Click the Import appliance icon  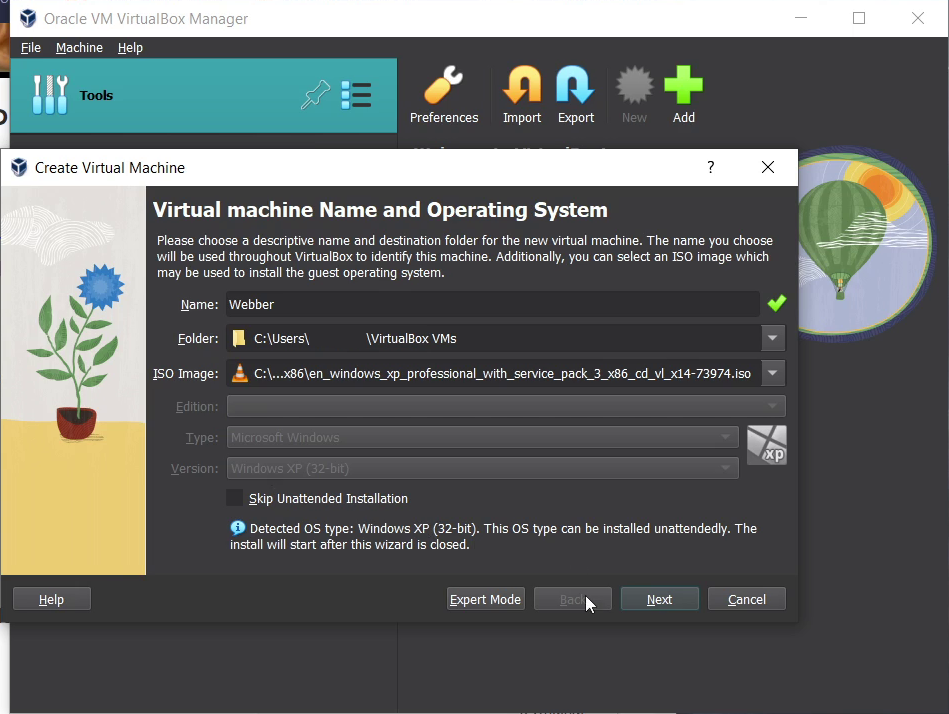point(521,87)
